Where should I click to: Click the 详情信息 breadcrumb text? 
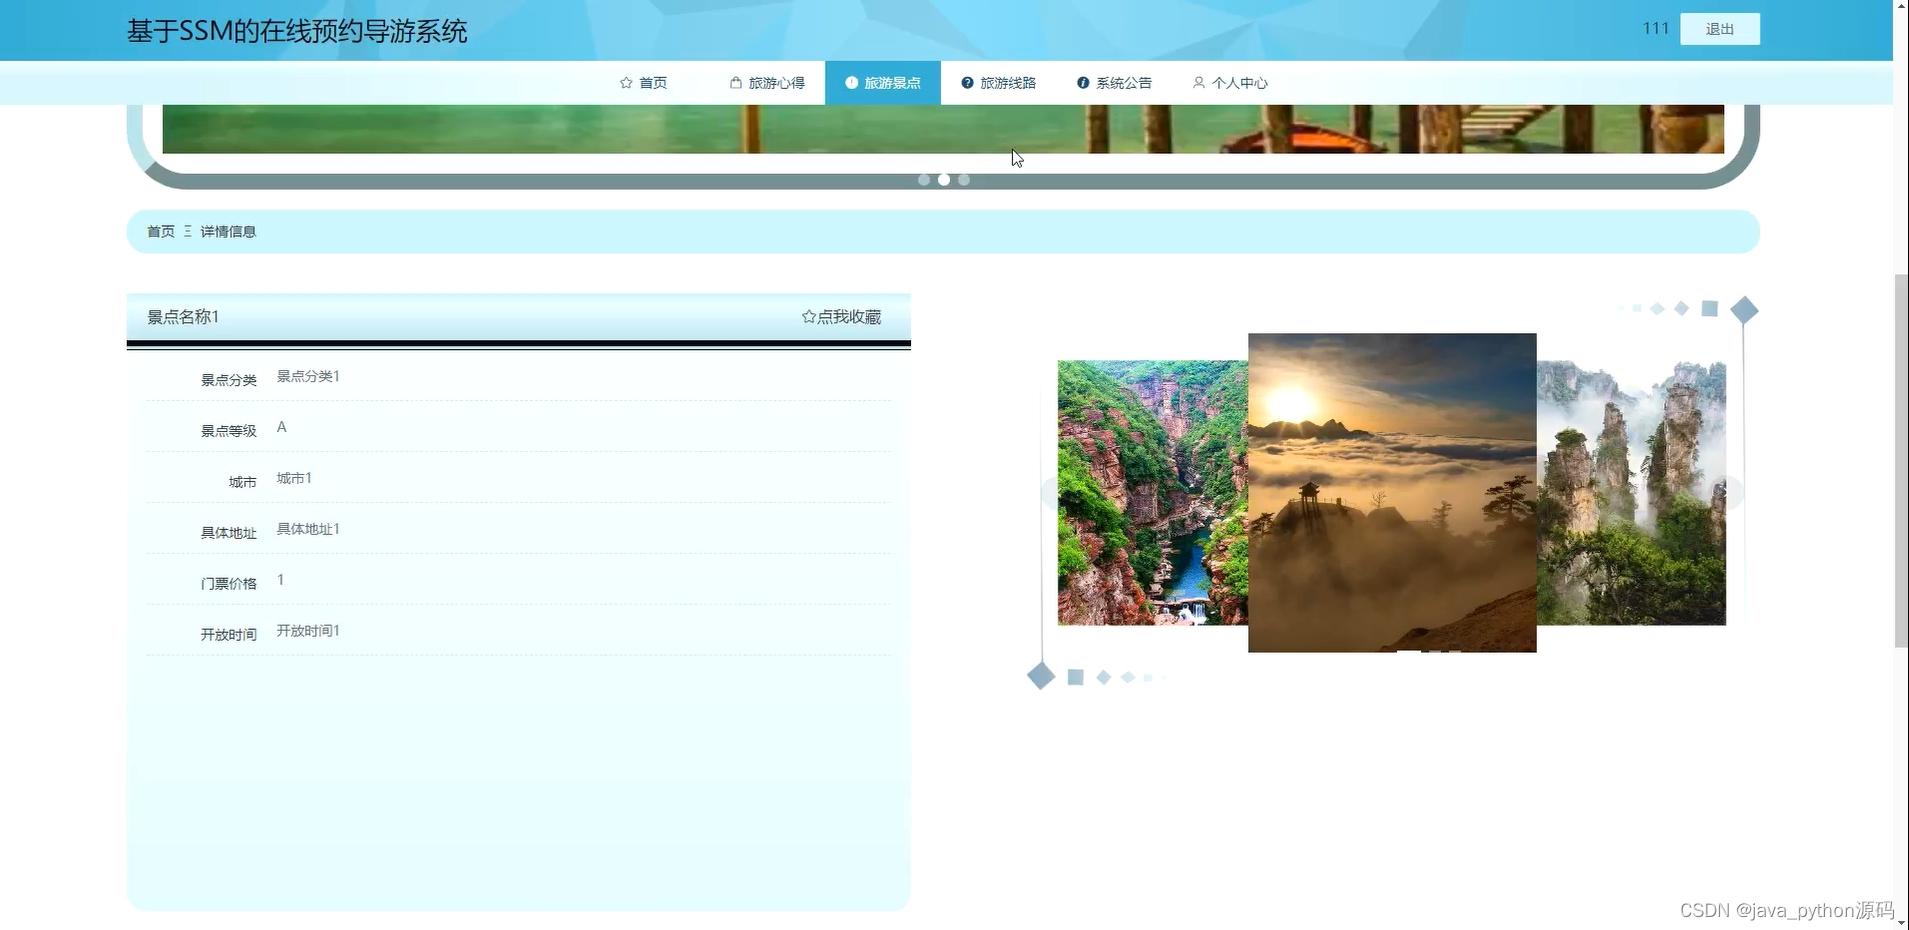(228, 231)
